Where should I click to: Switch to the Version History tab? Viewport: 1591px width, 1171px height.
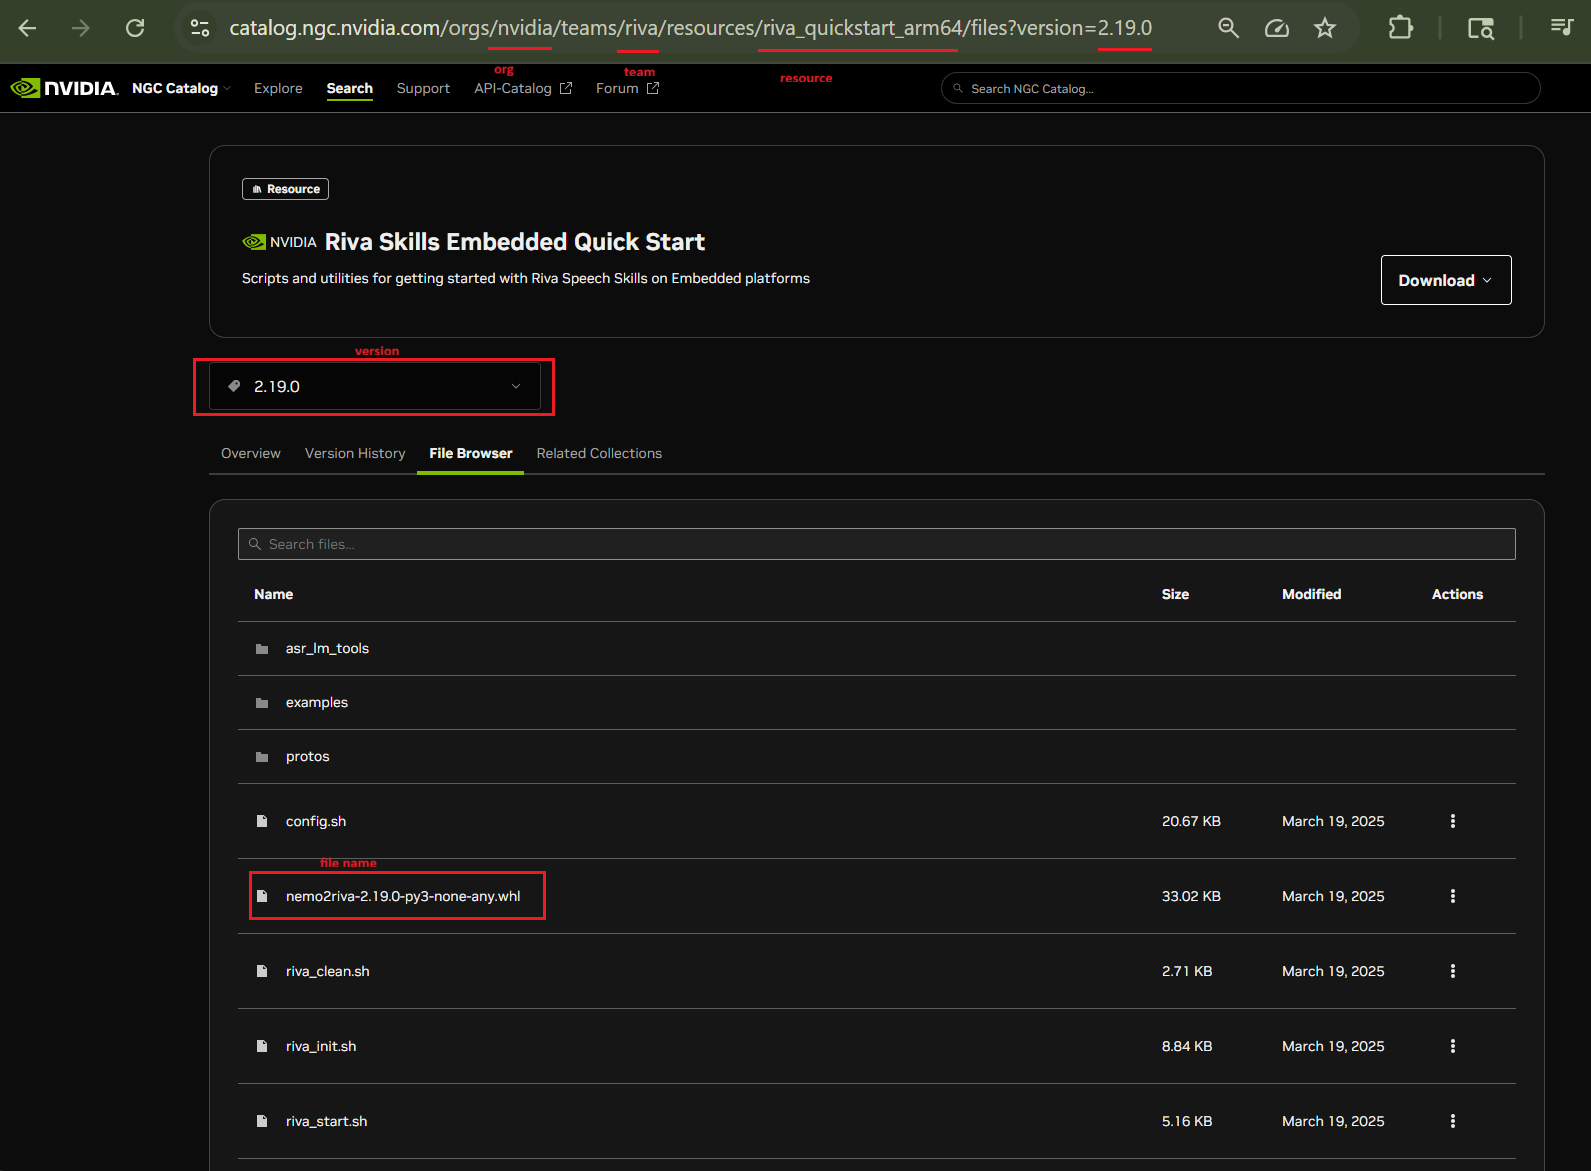pyautogui.click(x=355, y=453)
